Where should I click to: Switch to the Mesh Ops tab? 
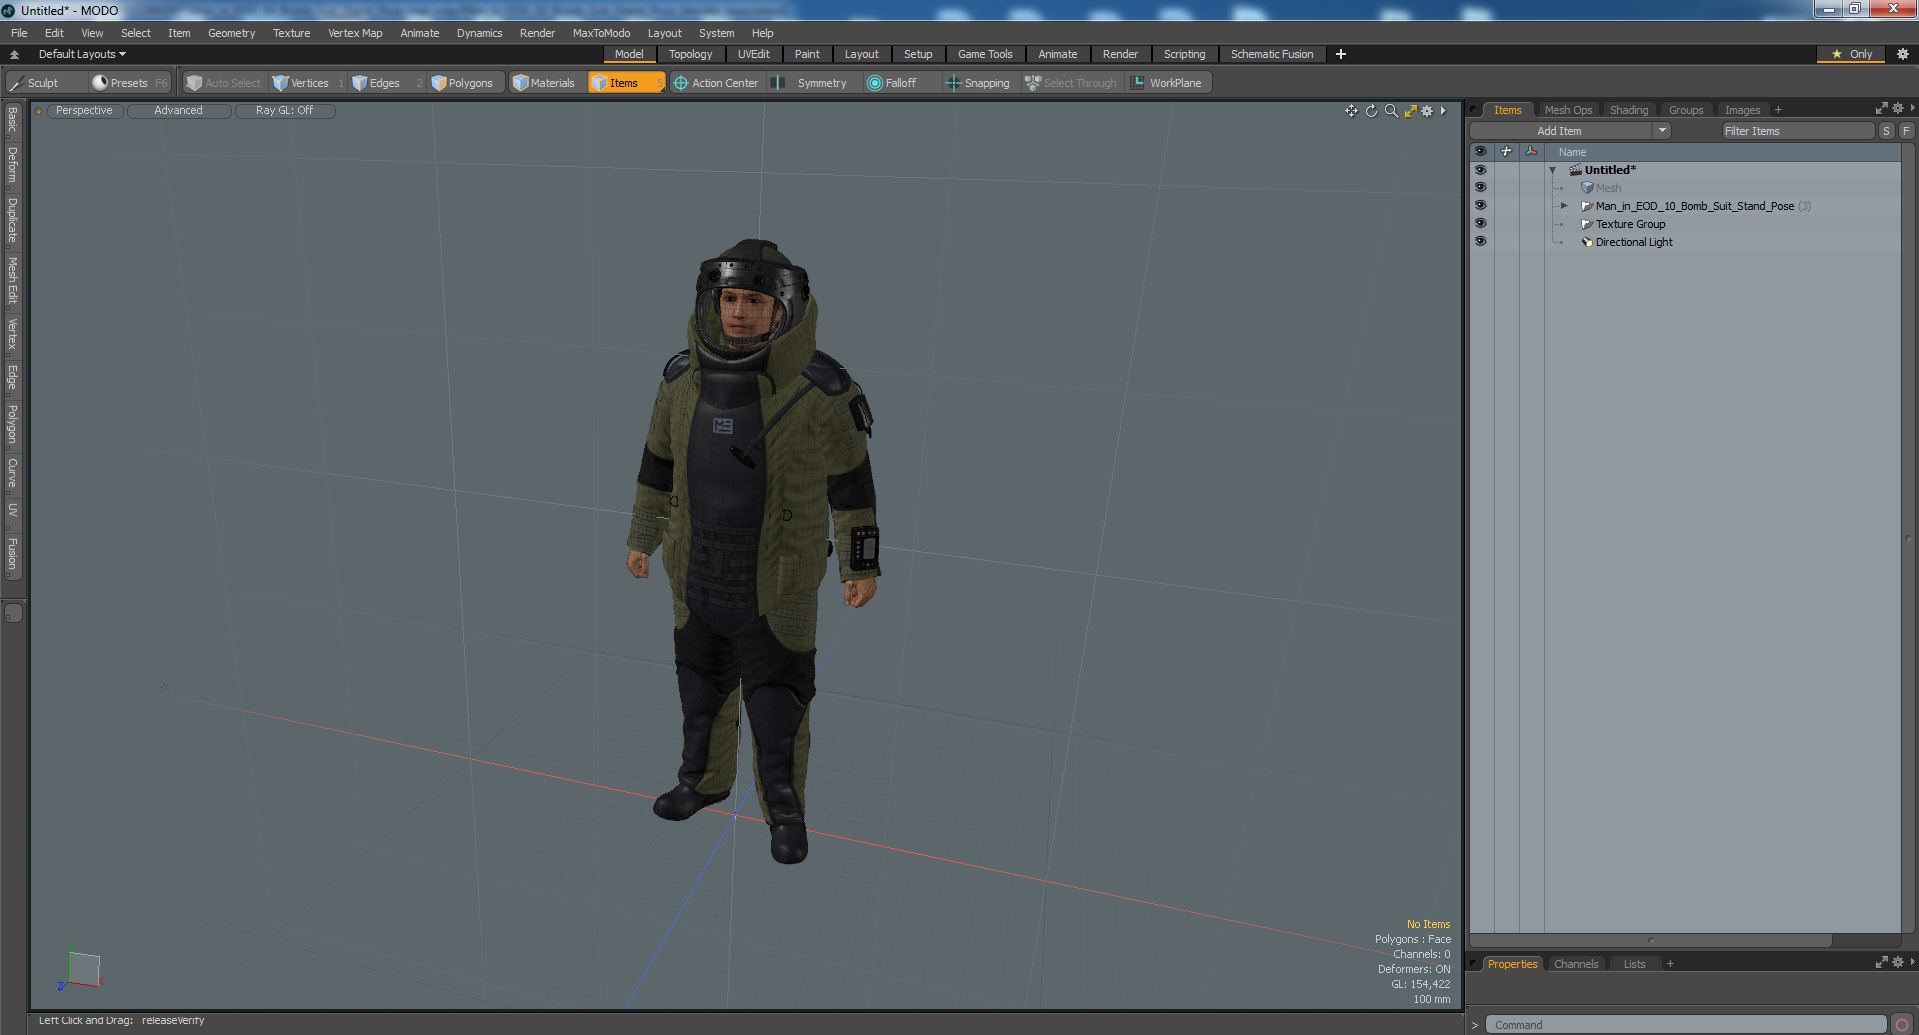[x=1568, y=110]
